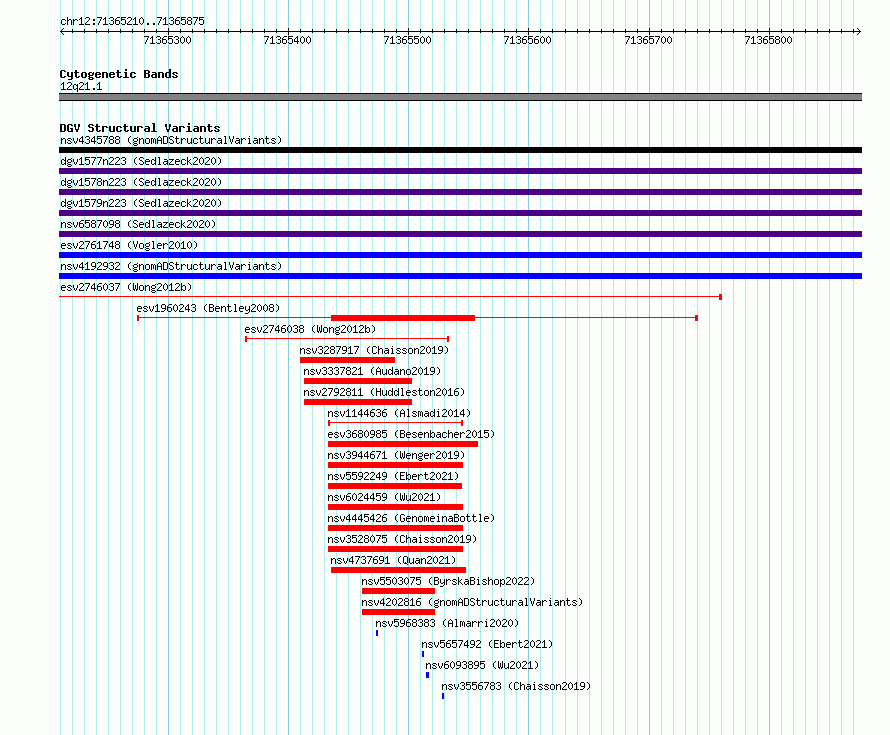Open nsv5592249 (Ebert2021) label
The image size is (890, 735).
pyautogui.click(x=393, y=476)
